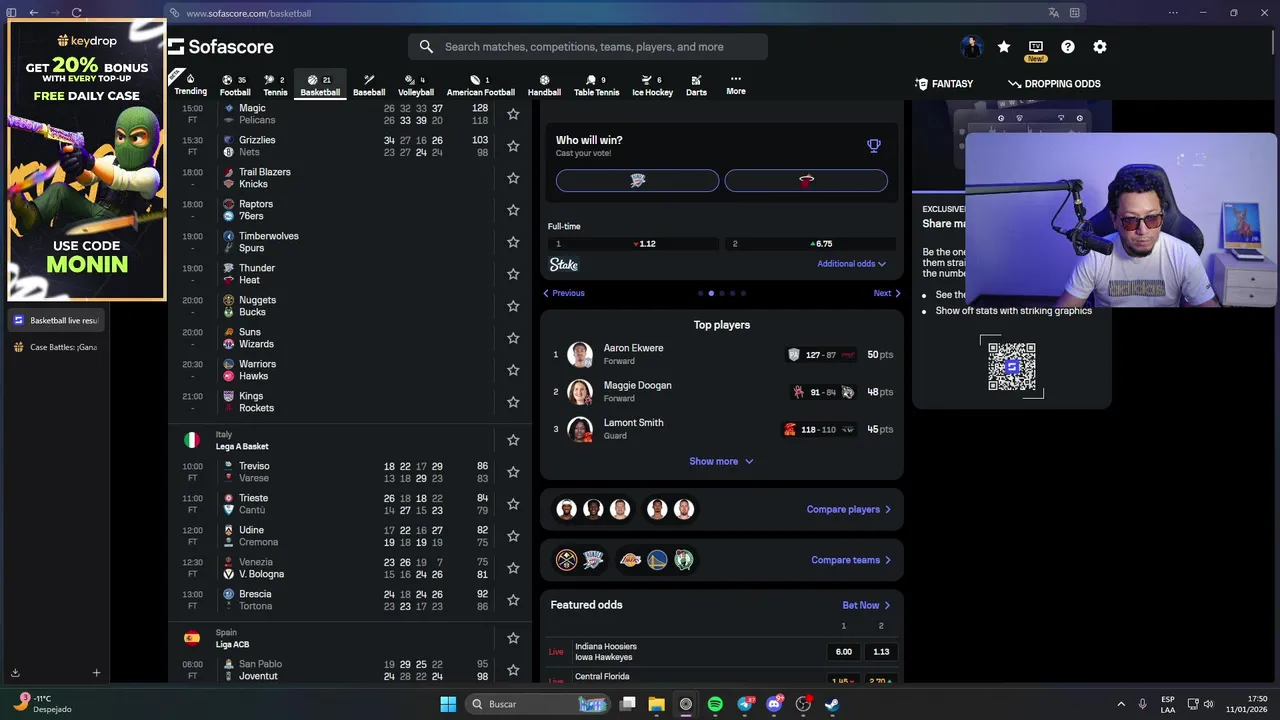The height and width of the screenshot is (720, 1280).
Task: Open the FANTASY section
Action: (x=944, y=84)
